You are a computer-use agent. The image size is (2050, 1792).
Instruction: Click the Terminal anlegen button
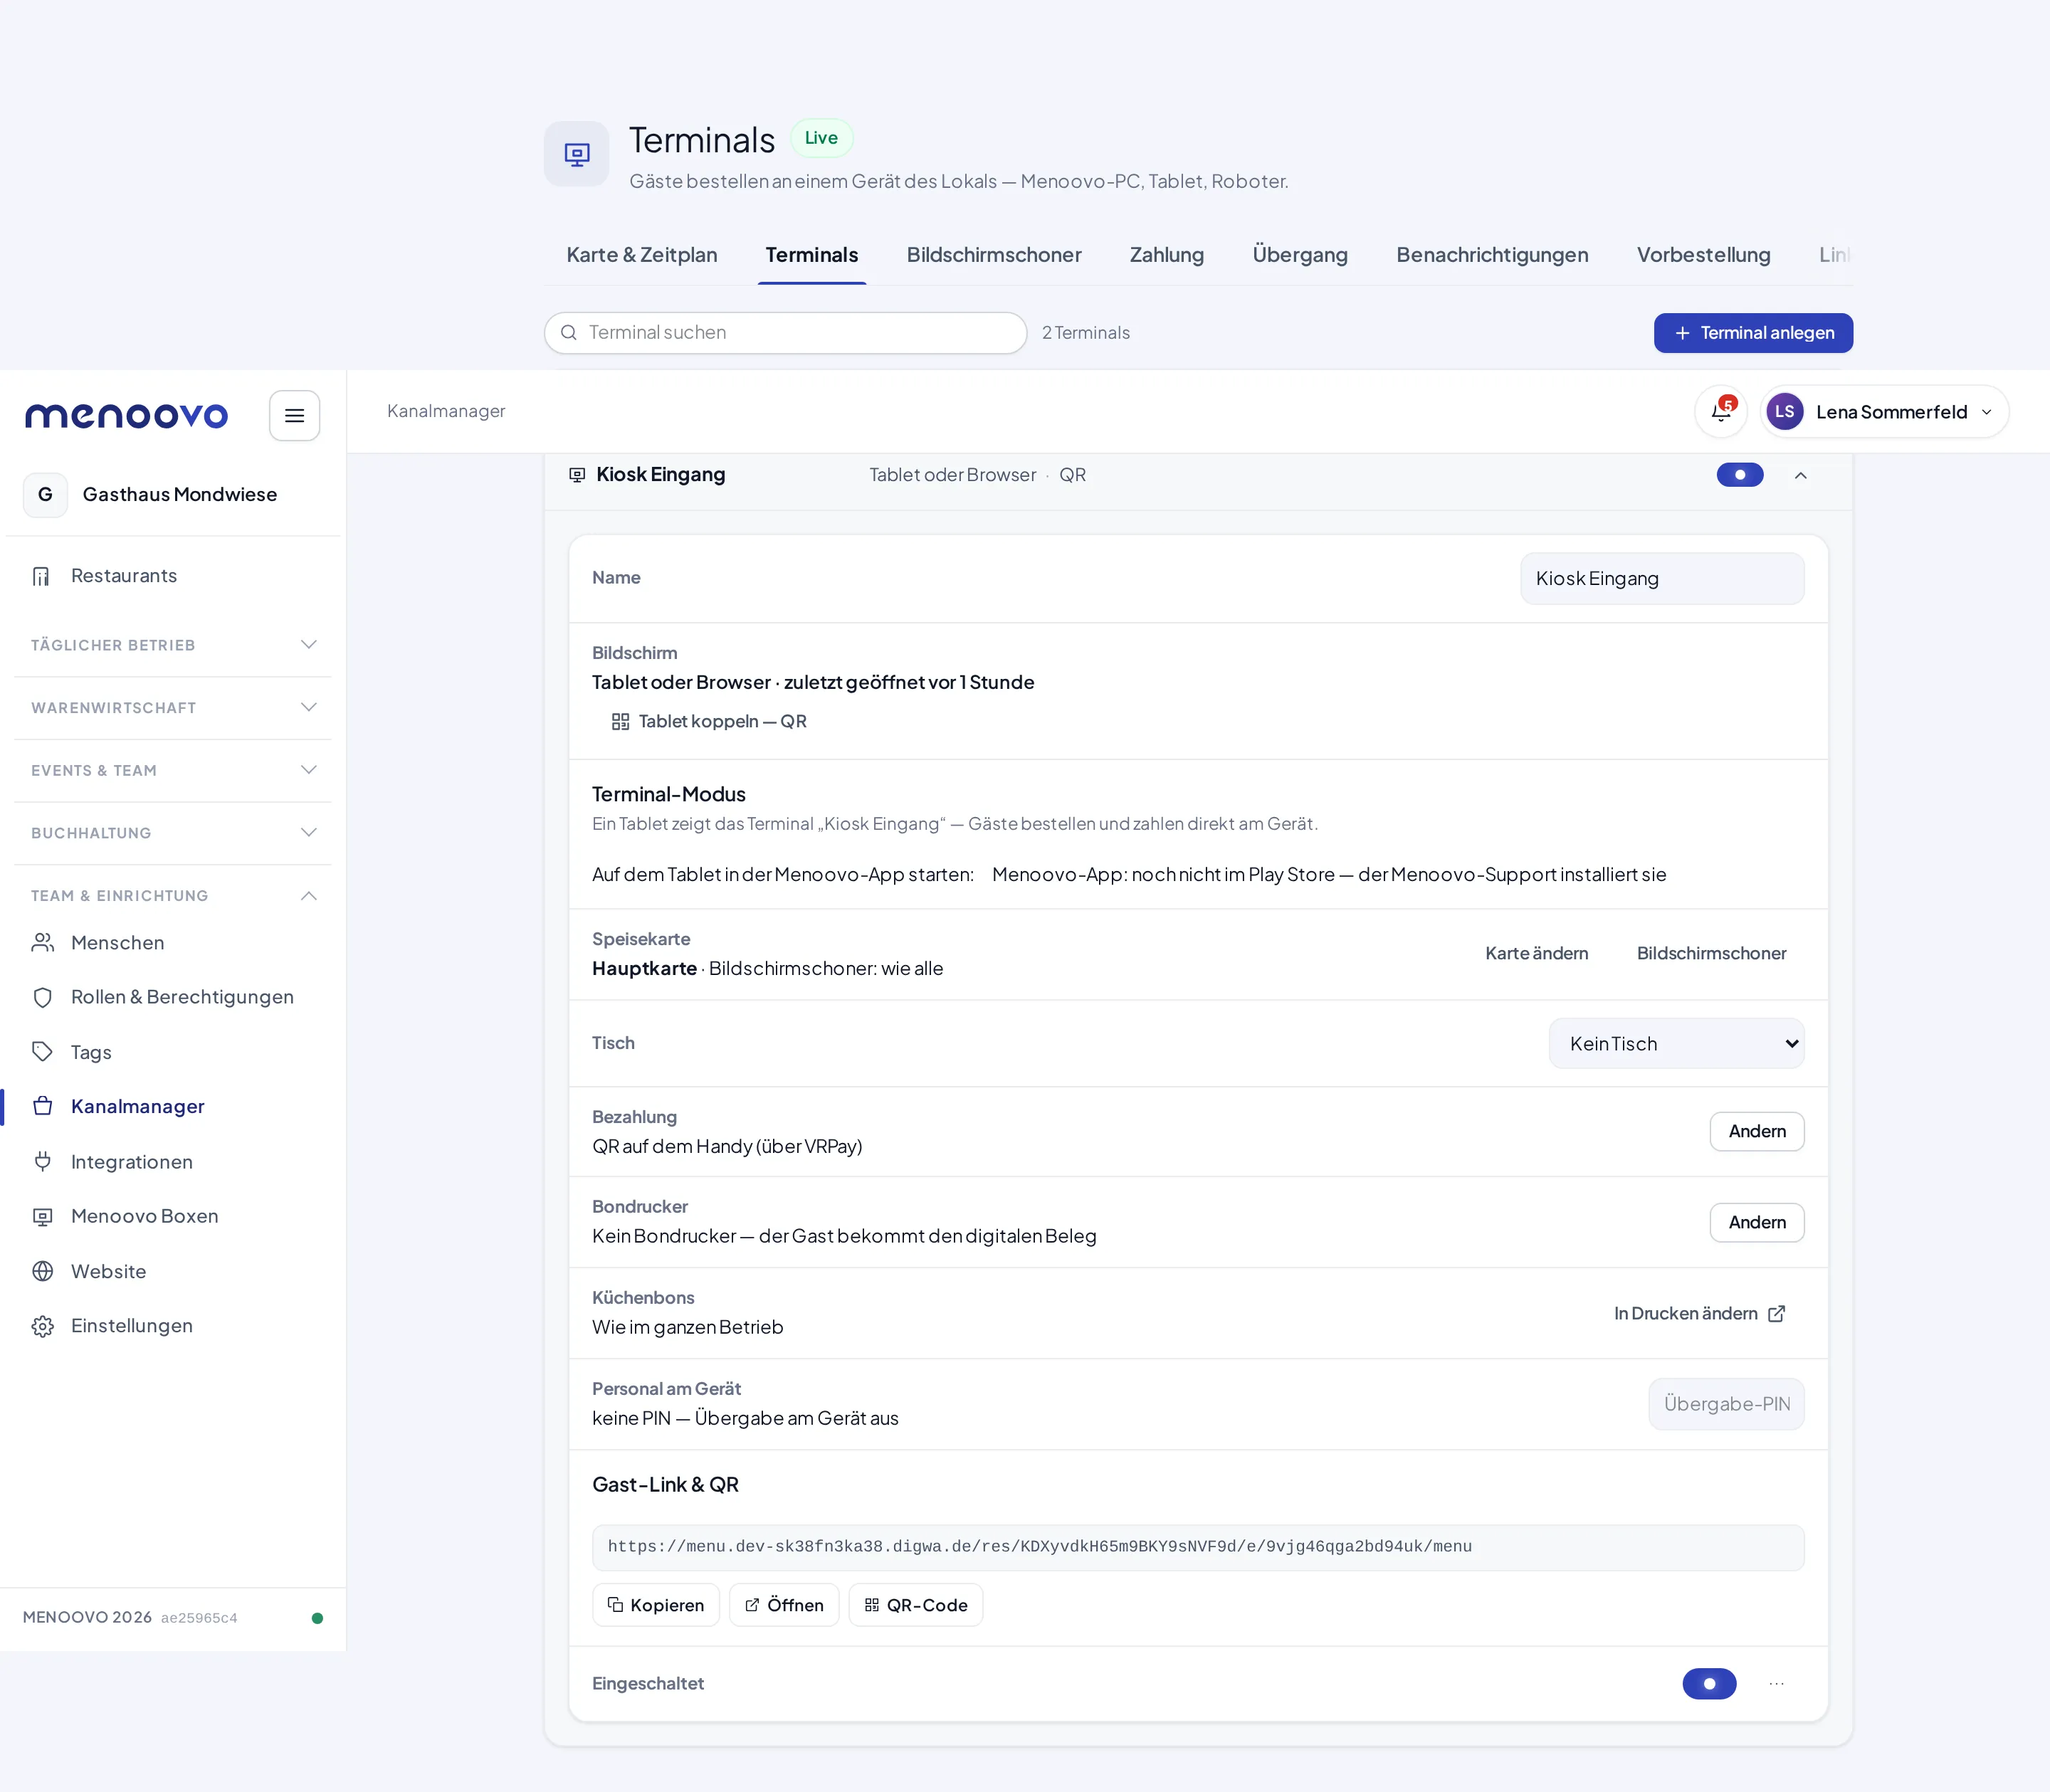pos(1753,333)
